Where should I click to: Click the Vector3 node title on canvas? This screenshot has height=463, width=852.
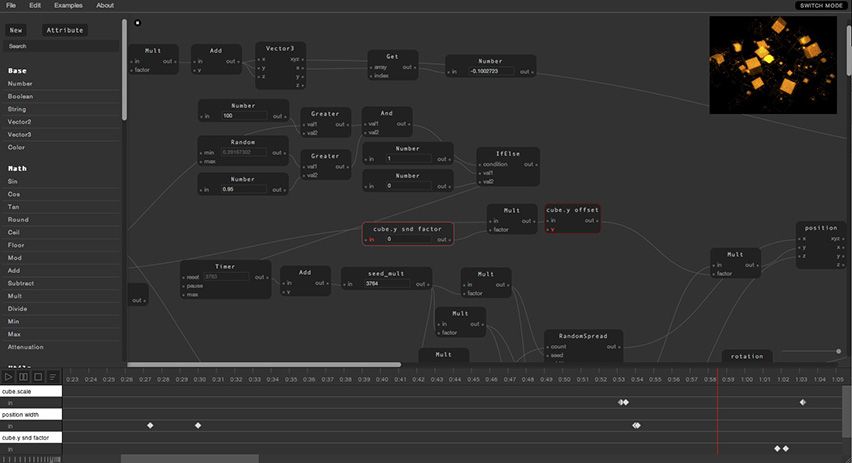coord(280,48)
